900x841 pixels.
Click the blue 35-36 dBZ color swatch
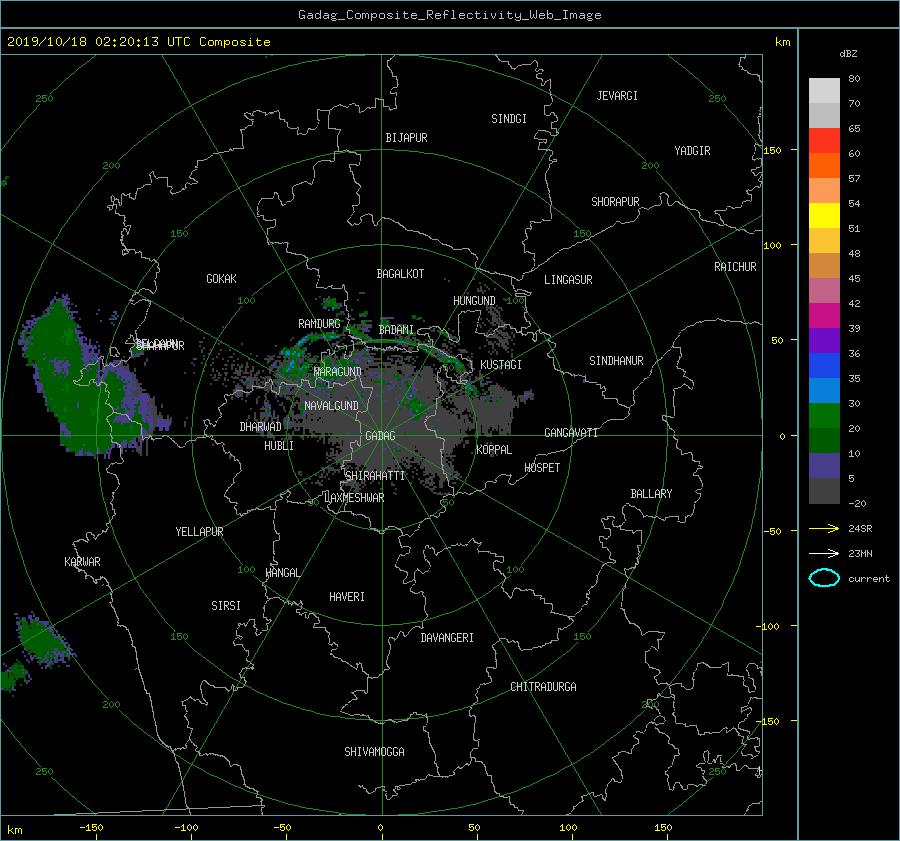[824, 366]
